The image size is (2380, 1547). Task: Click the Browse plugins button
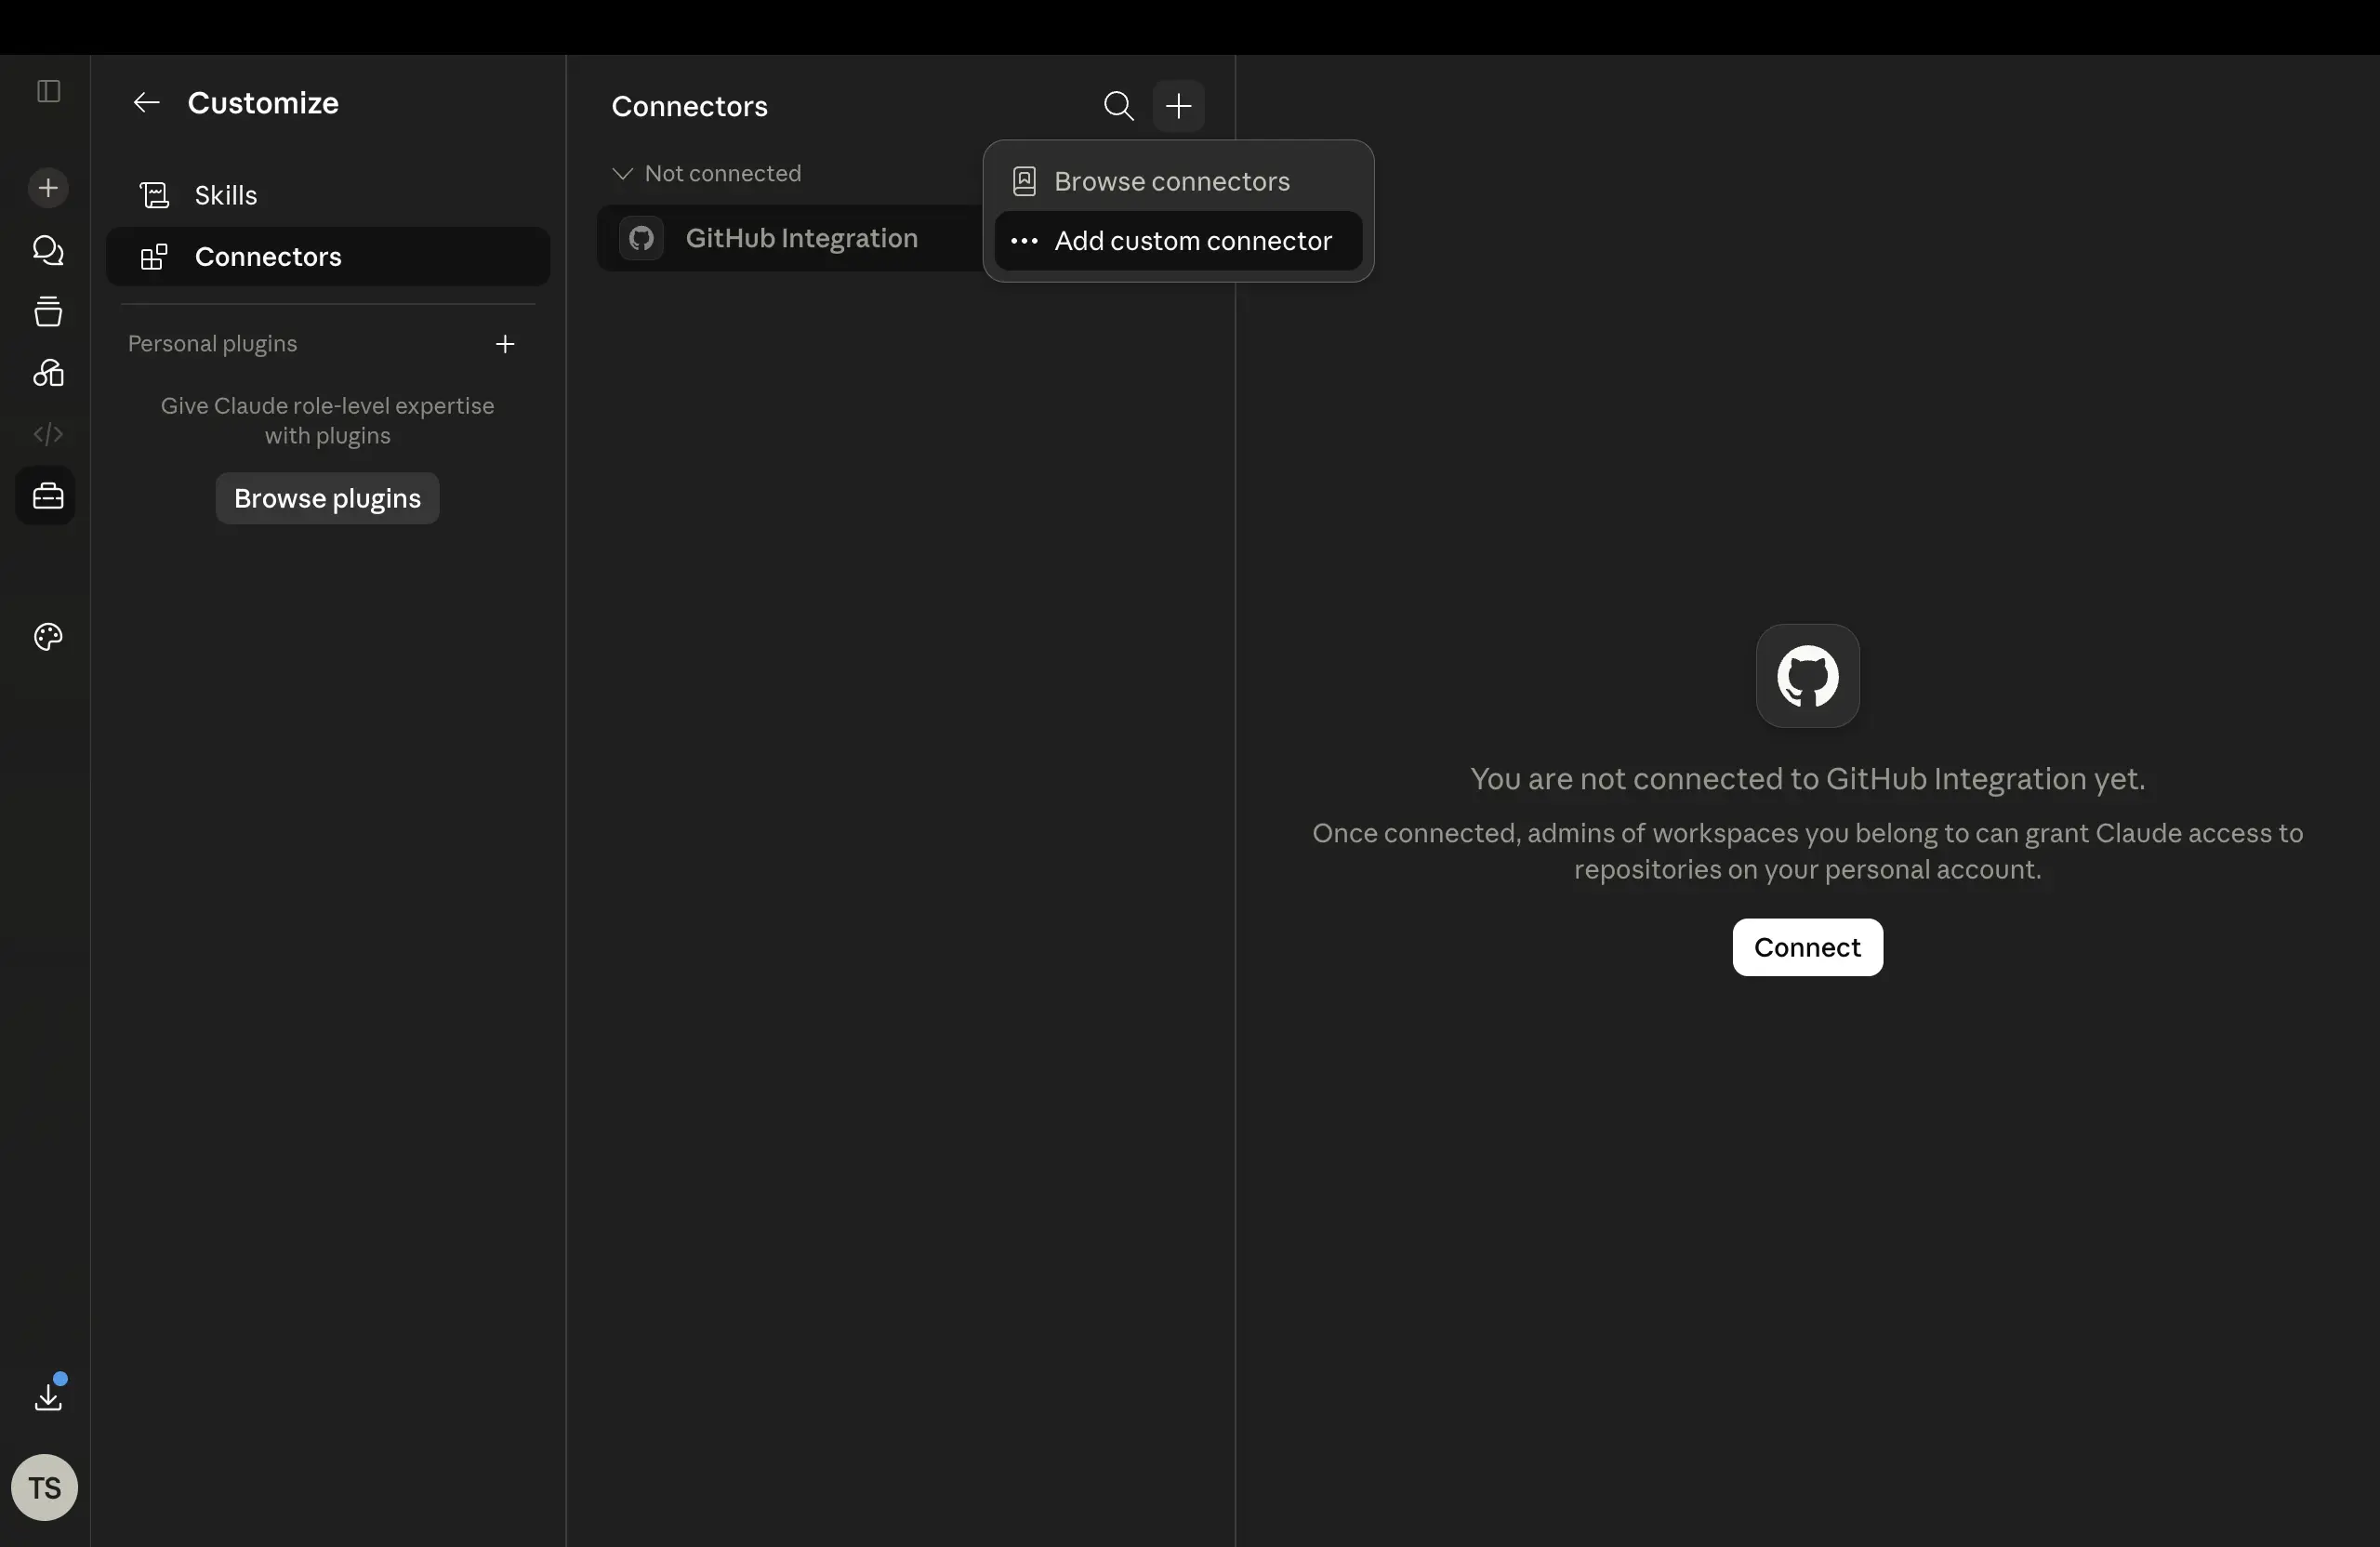point(328,498)
